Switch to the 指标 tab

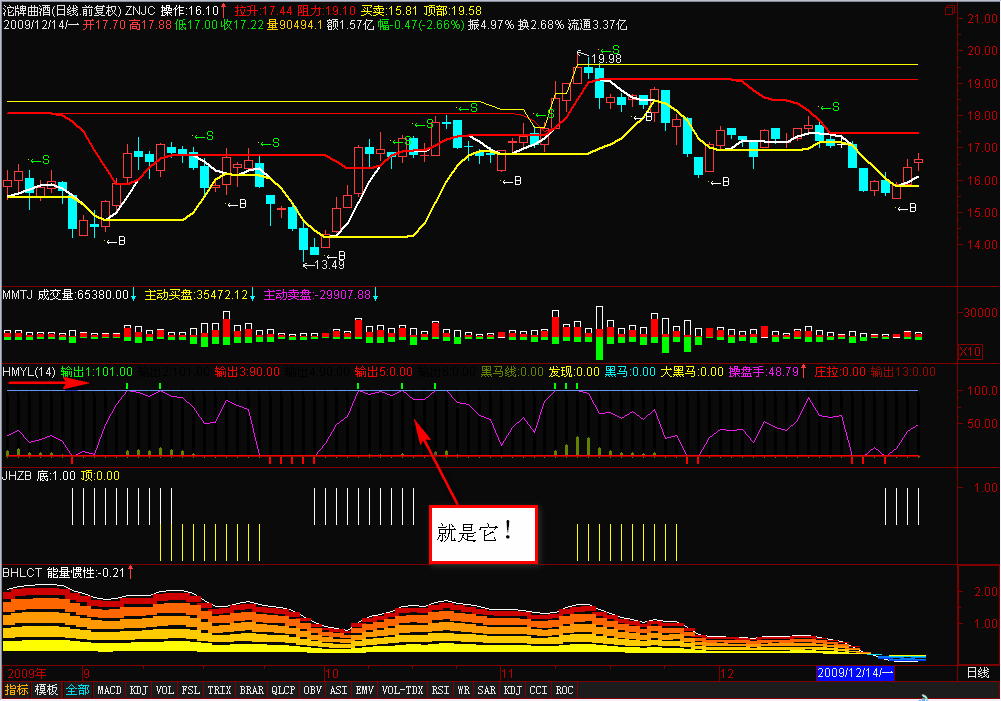click(16, 690)
